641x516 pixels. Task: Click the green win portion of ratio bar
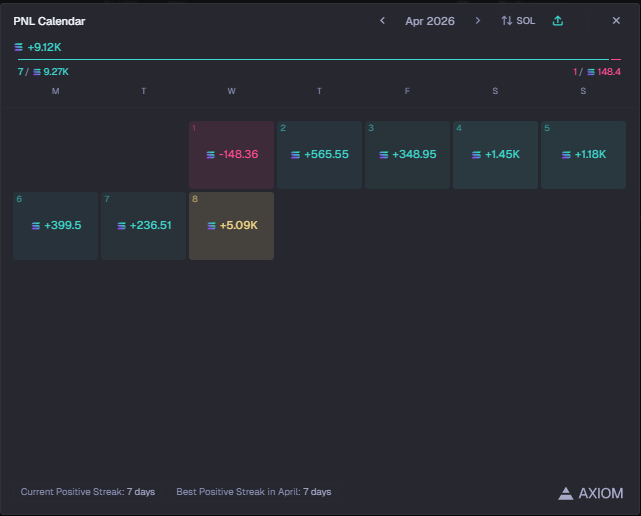point(313,59)
